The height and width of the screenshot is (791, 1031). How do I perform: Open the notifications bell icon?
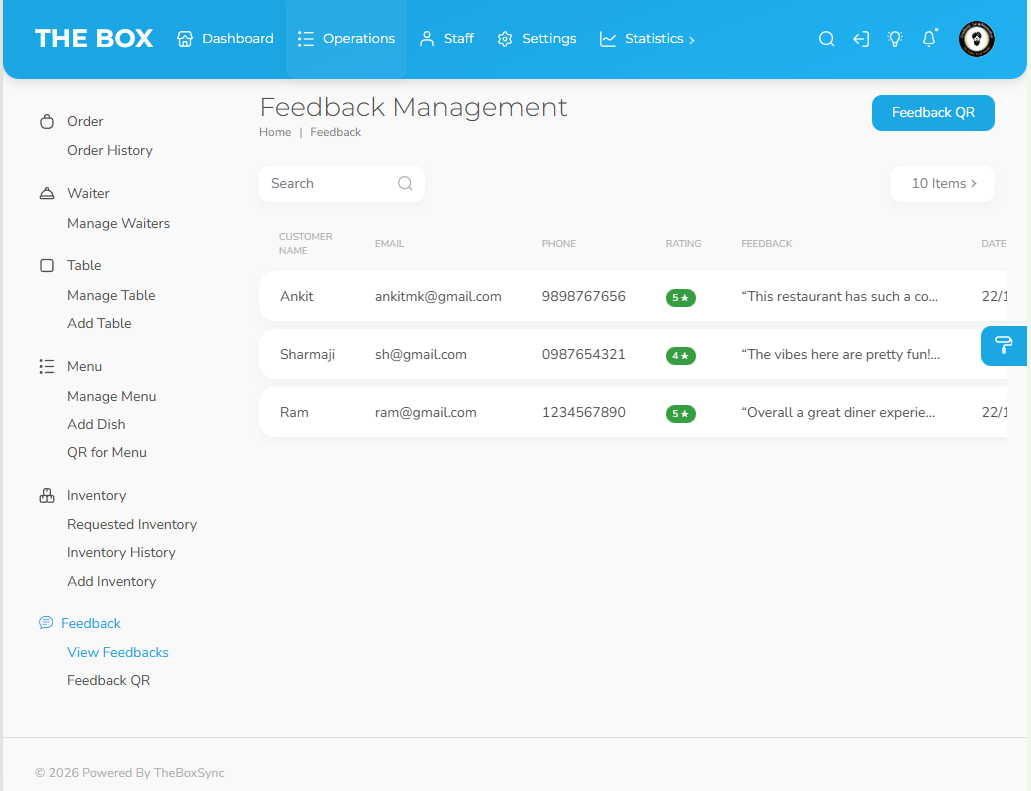pos(929,39)
